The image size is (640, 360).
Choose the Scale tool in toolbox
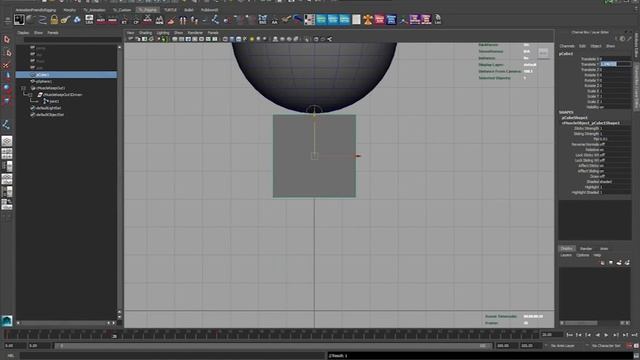pos(7,100)
